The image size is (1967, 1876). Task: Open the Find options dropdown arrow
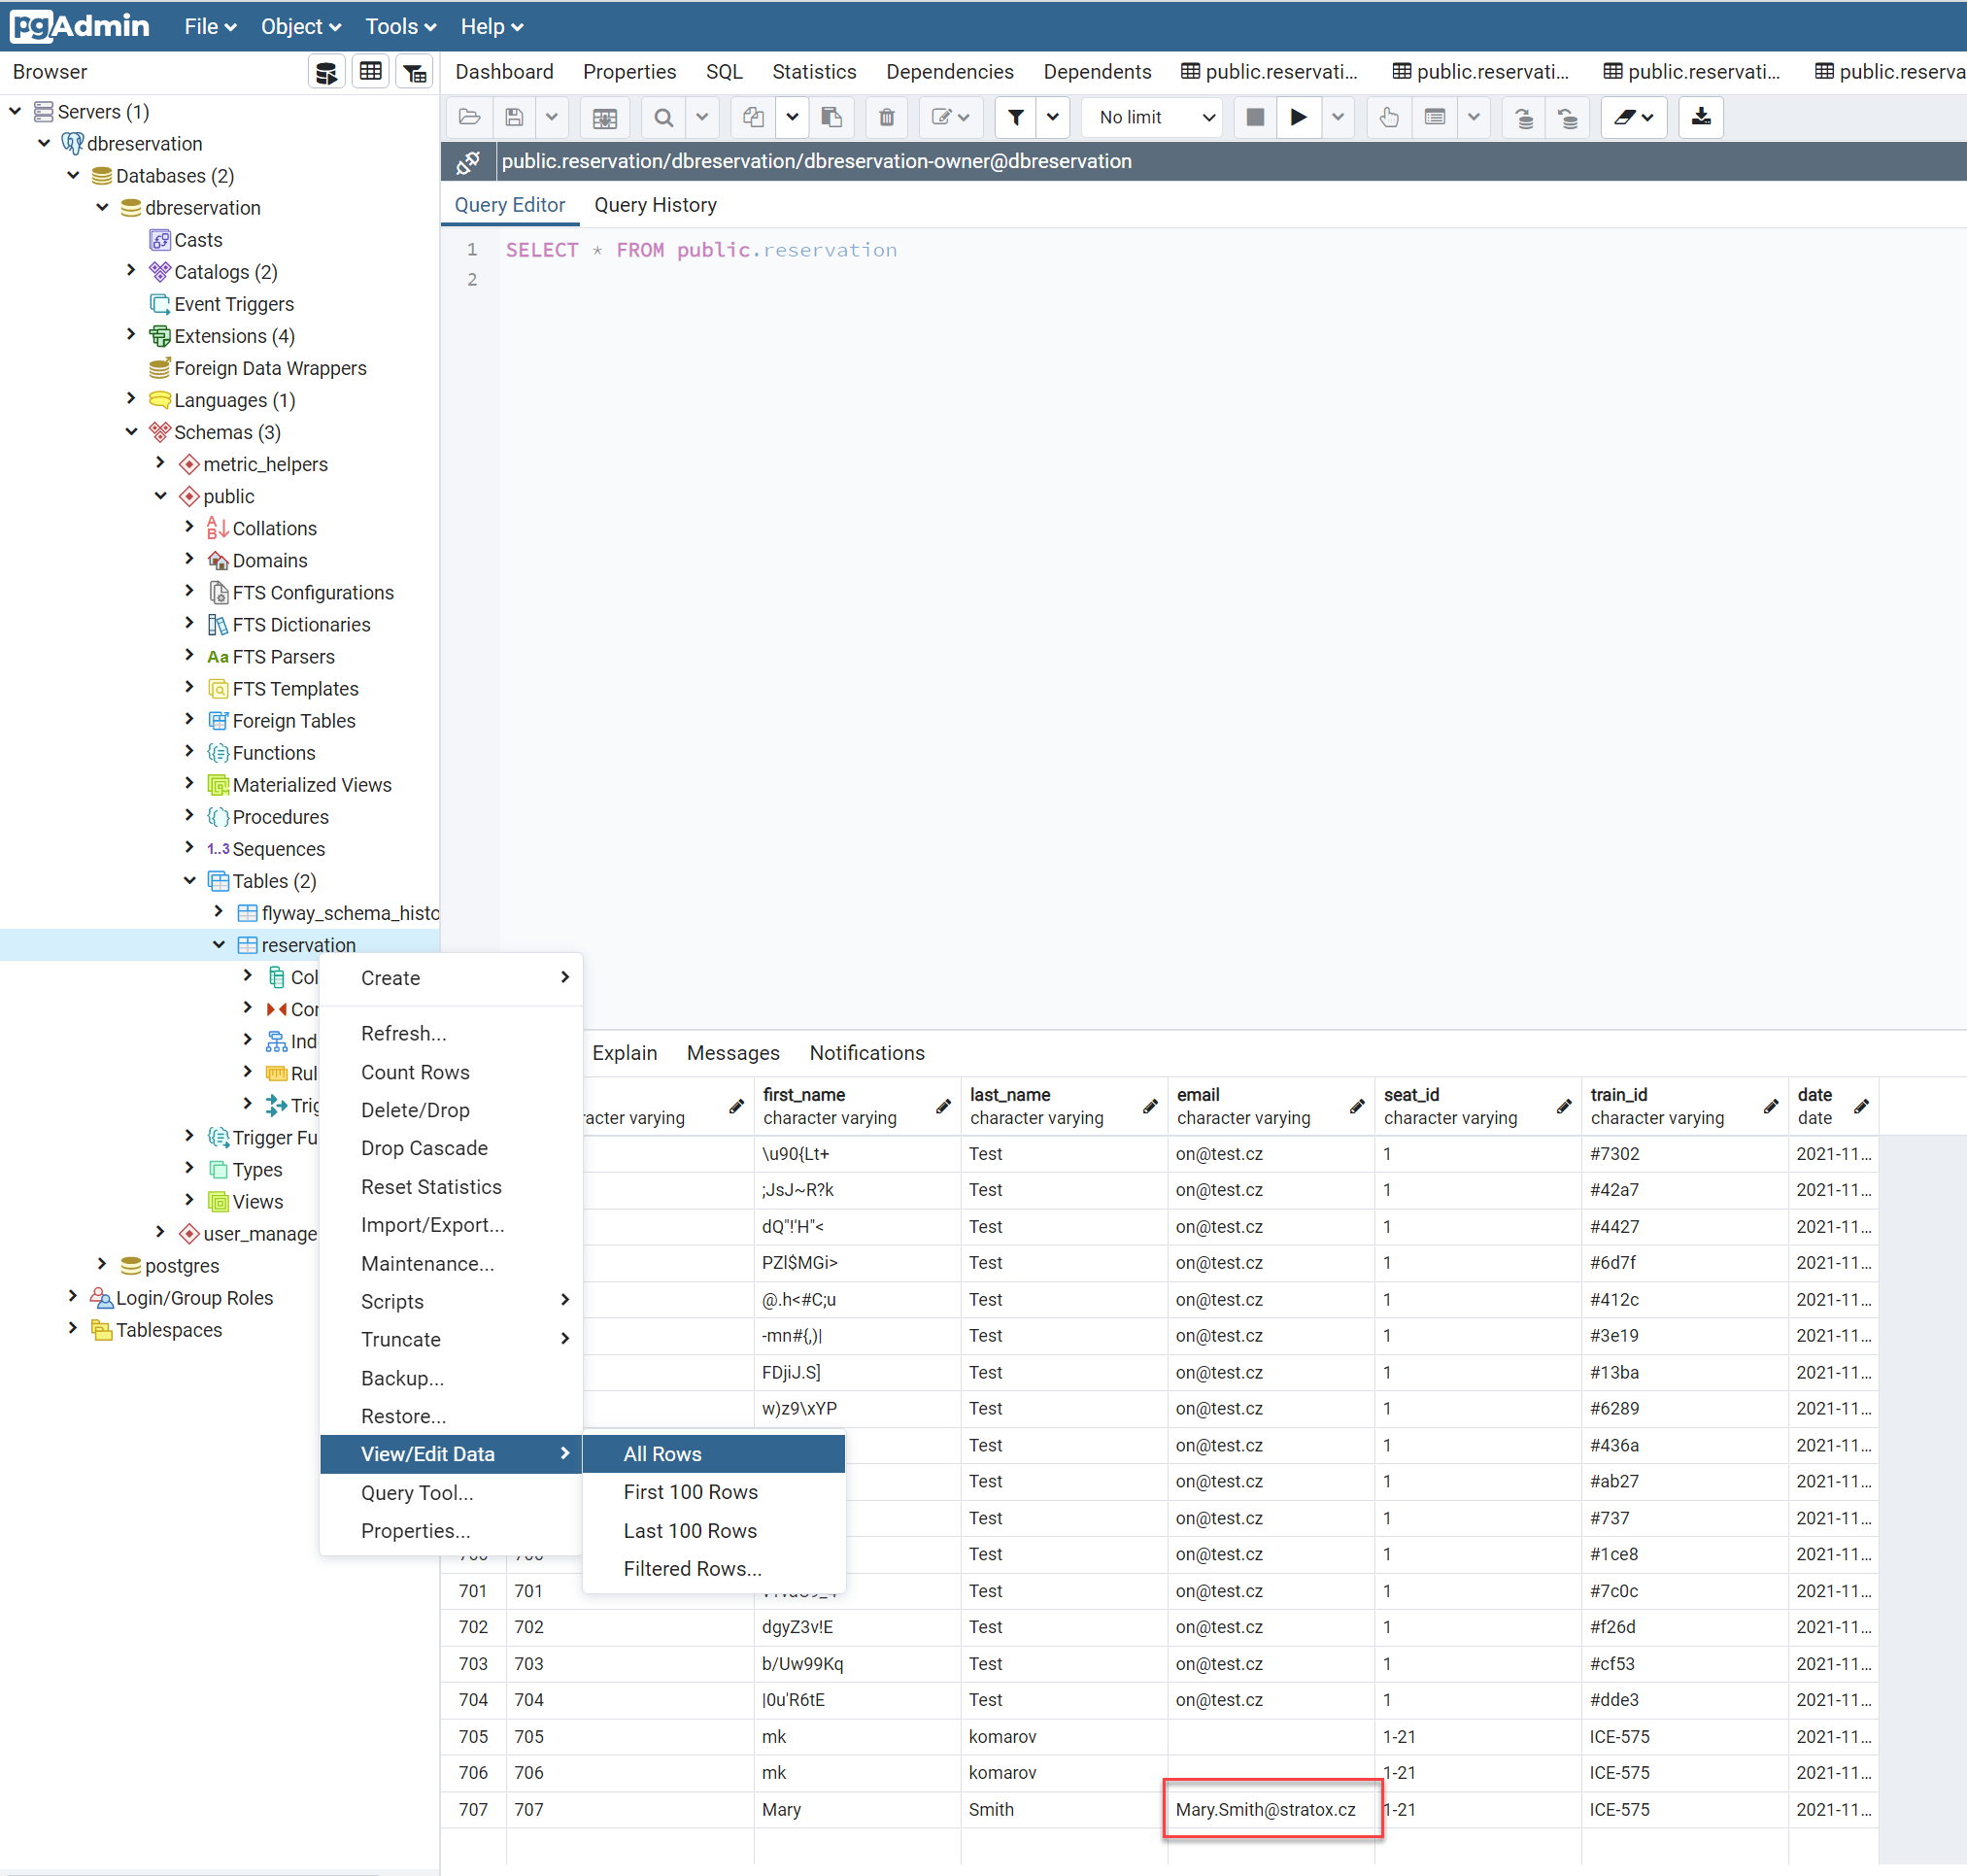702,117
